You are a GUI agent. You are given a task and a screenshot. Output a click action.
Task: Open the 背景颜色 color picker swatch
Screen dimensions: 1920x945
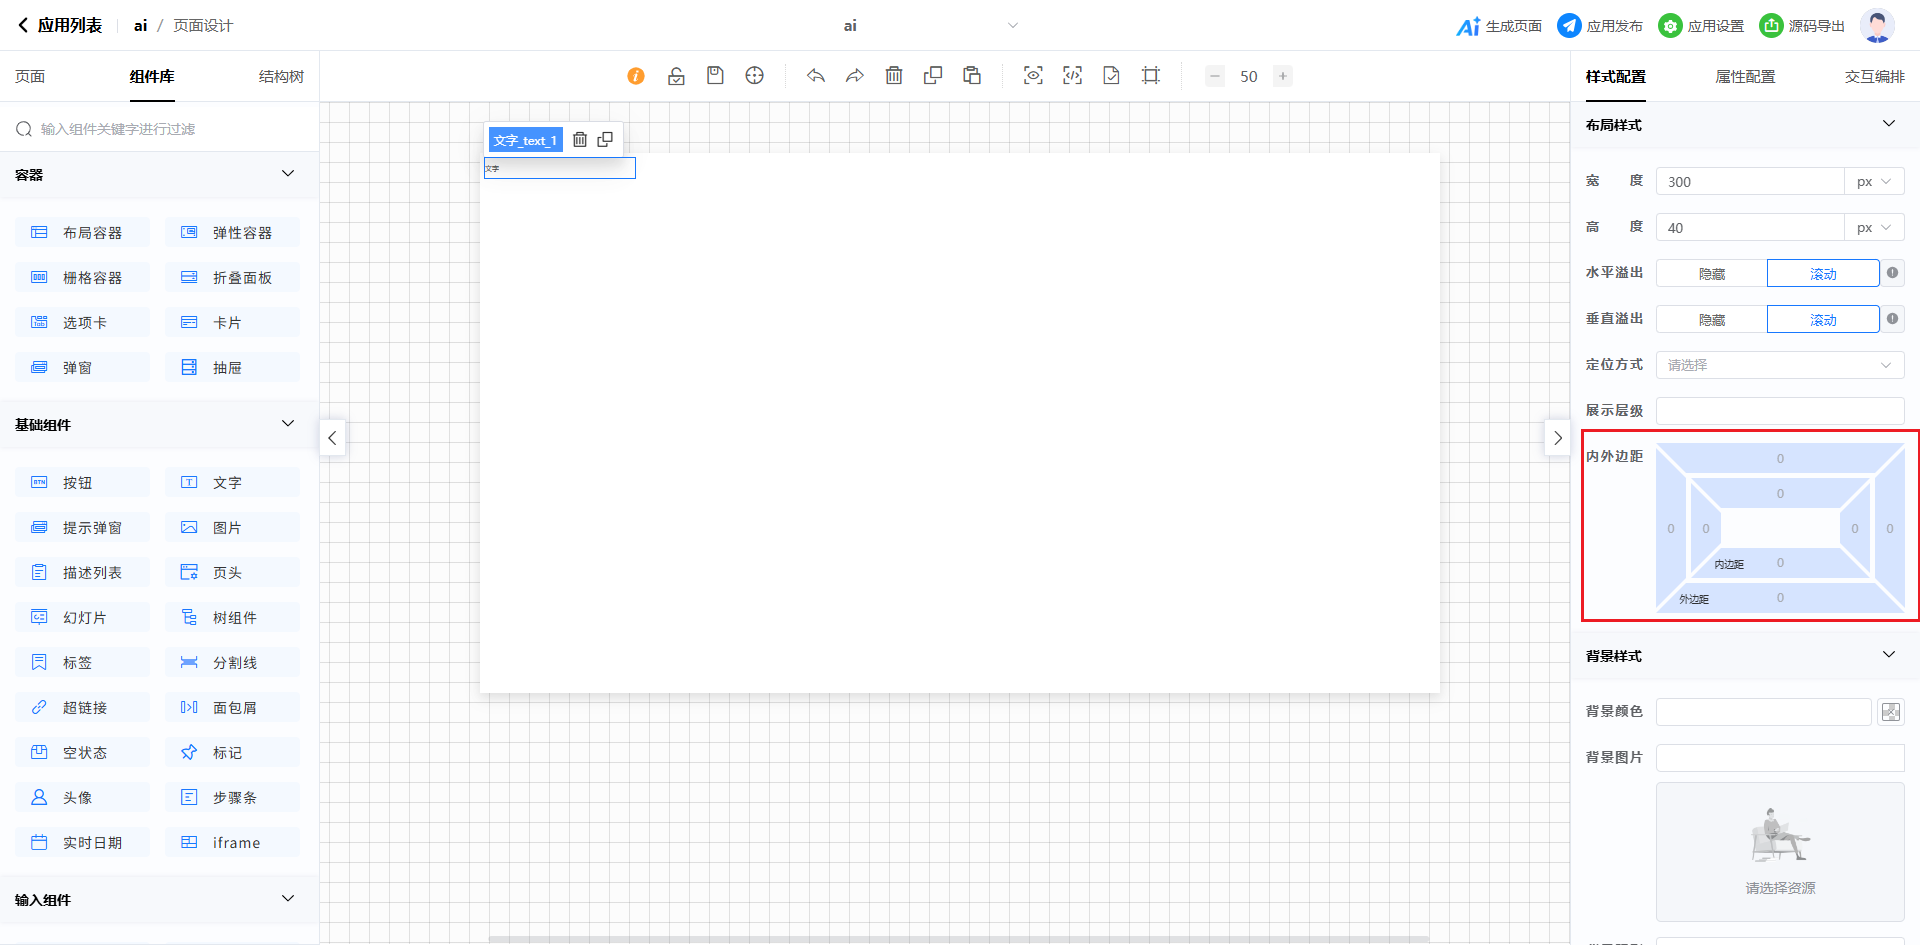[x=1890, y=712]
